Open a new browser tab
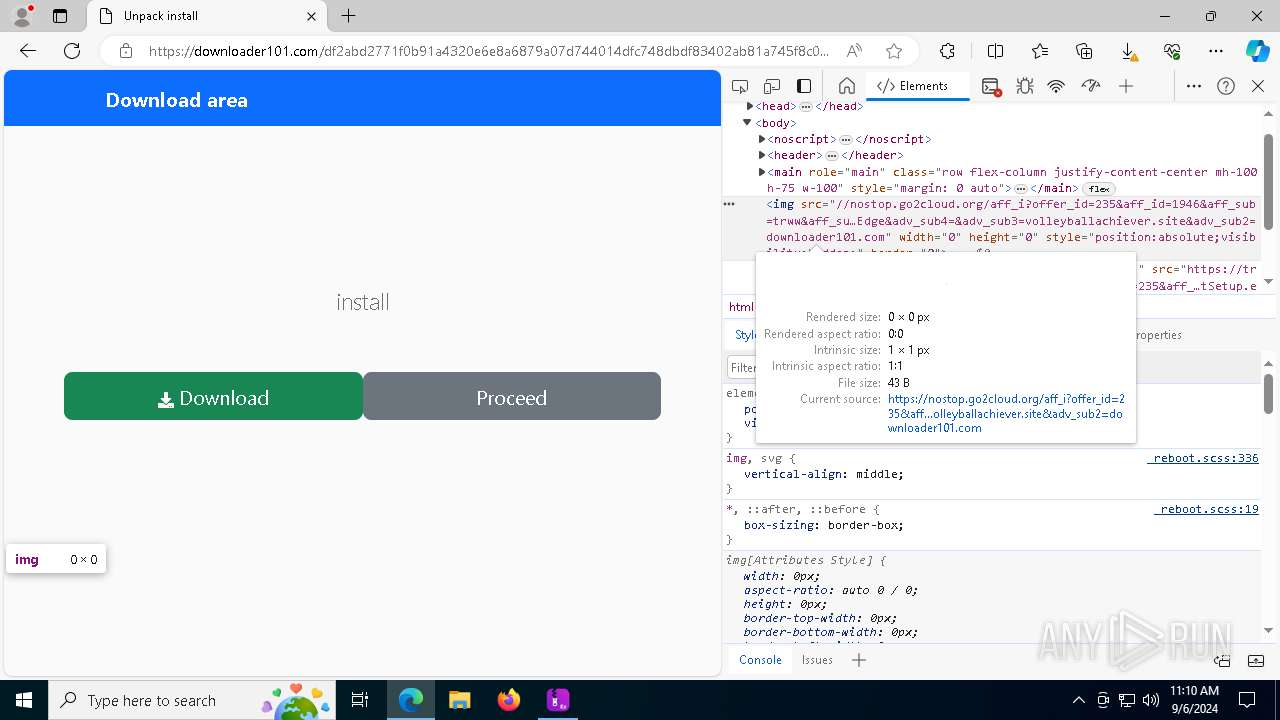The image size is (1280, 720). coord(348,16)
